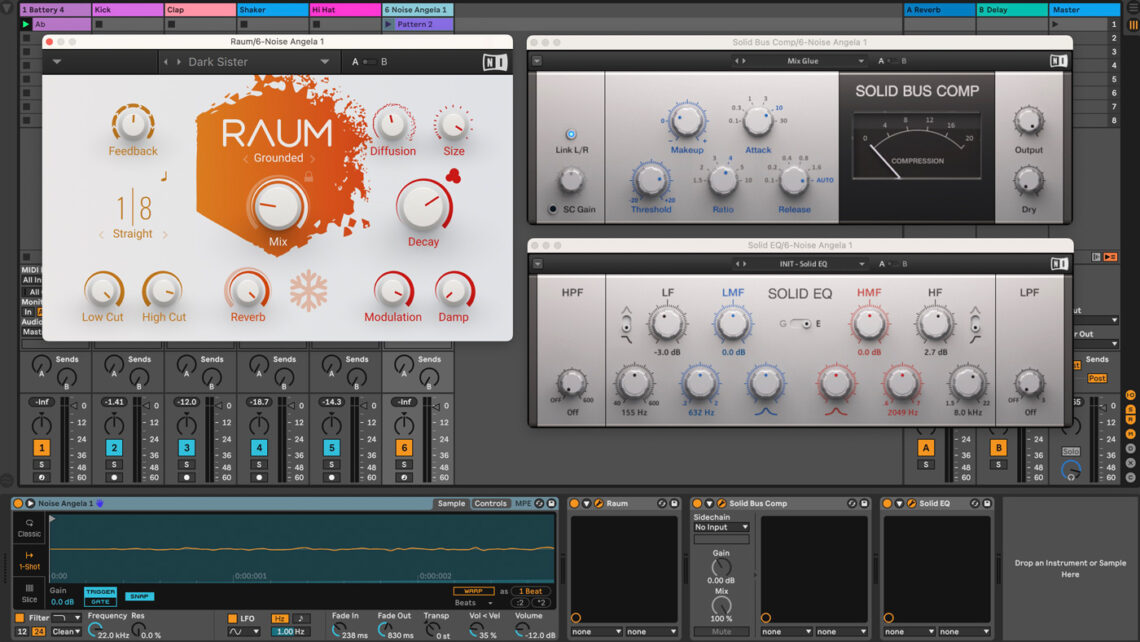This screenshot has height=642, width=1140.
Task: Switch to the Controls tab in Simpler
Action: tap(493, 503)
